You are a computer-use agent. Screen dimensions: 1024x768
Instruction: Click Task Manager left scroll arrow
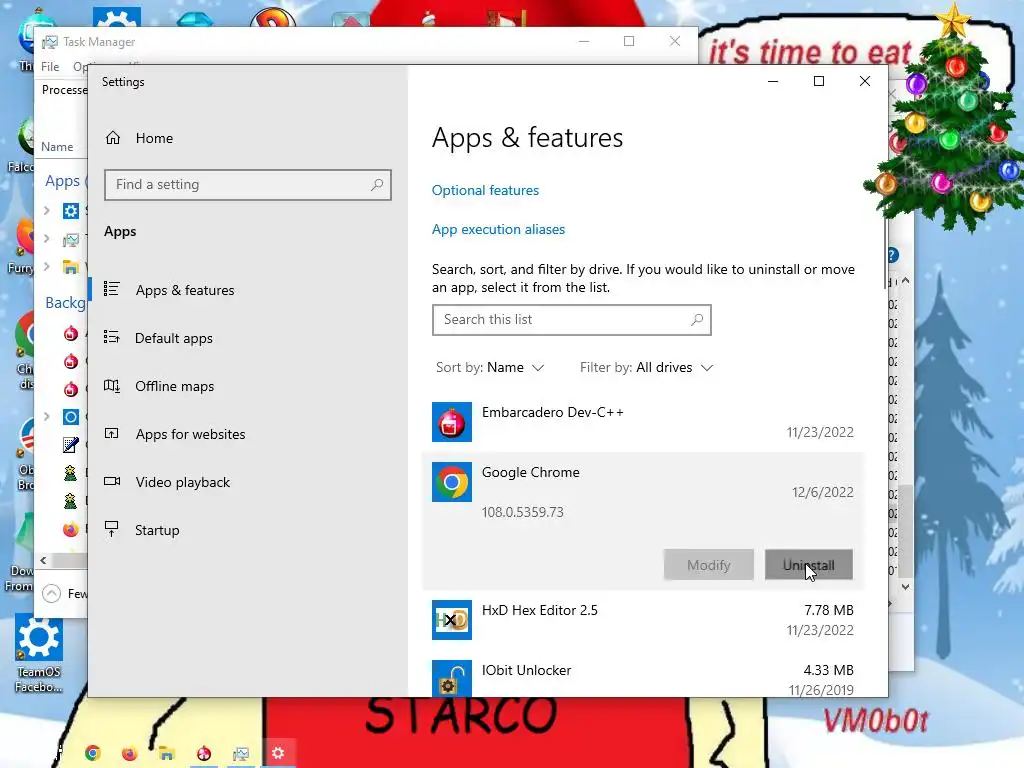pyautogui.click(x=43, y=560)
